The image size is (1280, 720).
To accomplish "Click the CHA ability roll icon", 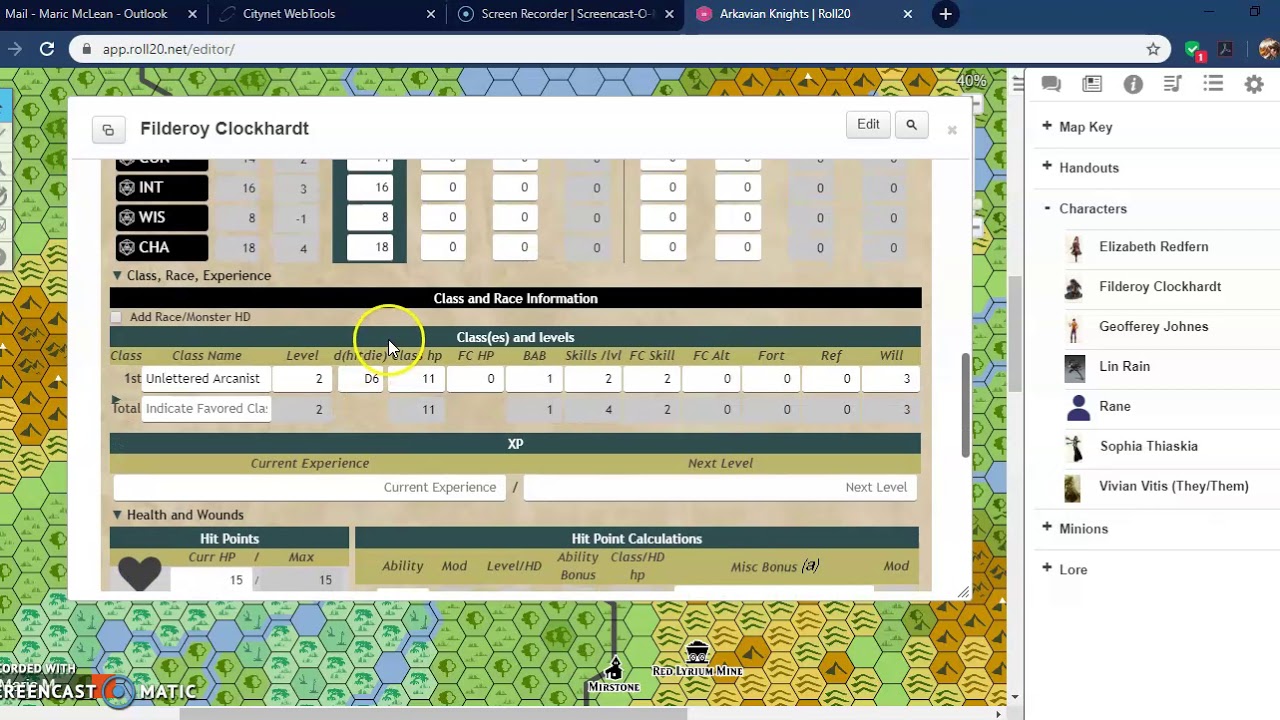I will point(127,248).
